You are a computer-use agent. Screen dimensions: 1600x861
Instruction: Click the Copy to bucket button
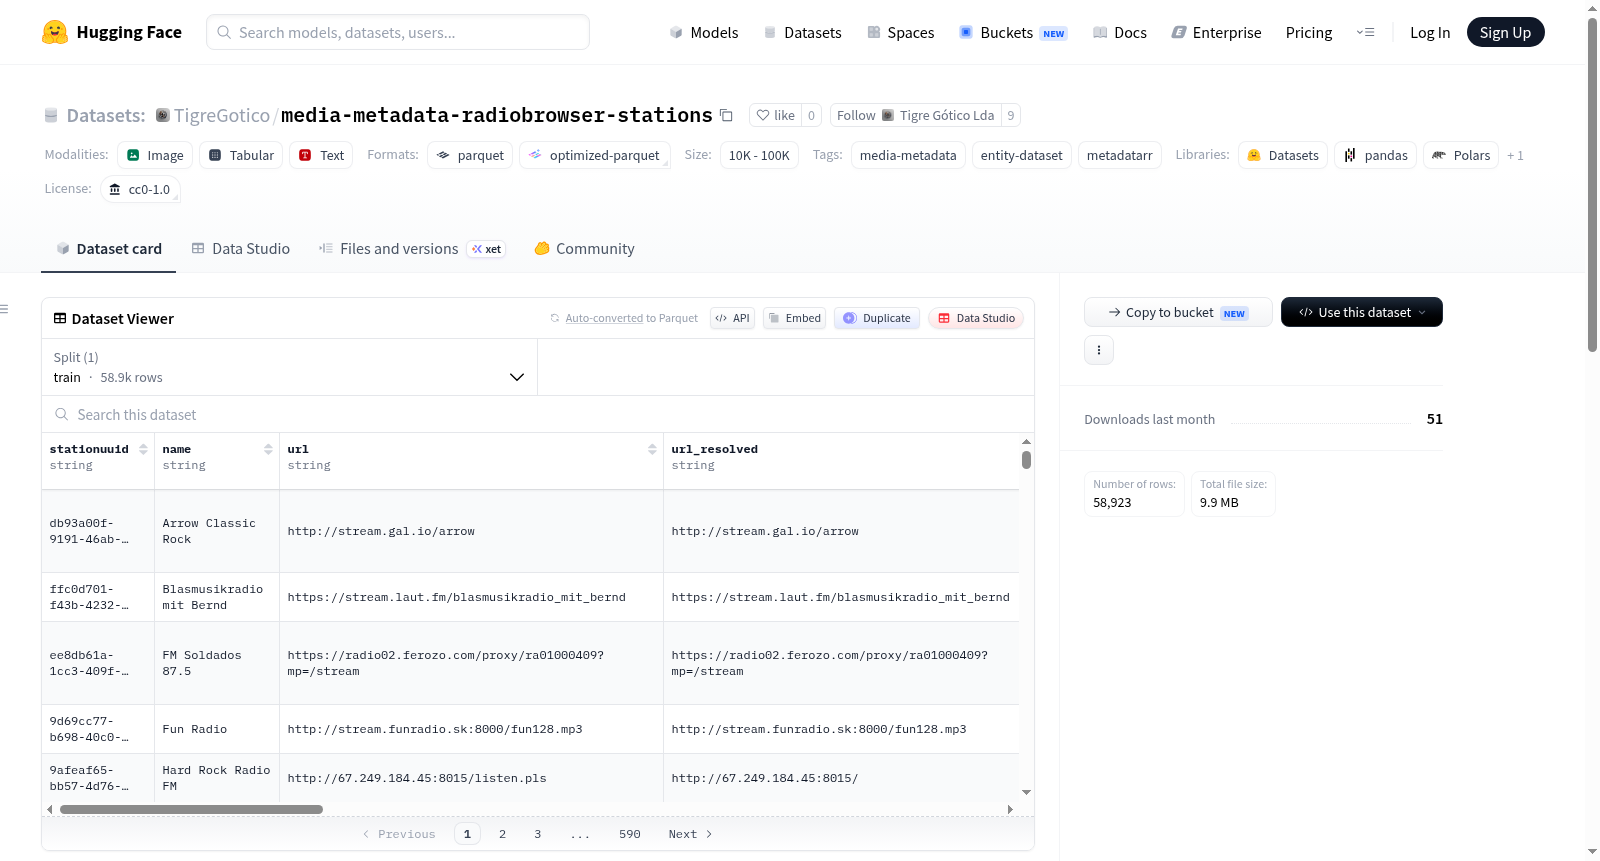pos(1178,312)
